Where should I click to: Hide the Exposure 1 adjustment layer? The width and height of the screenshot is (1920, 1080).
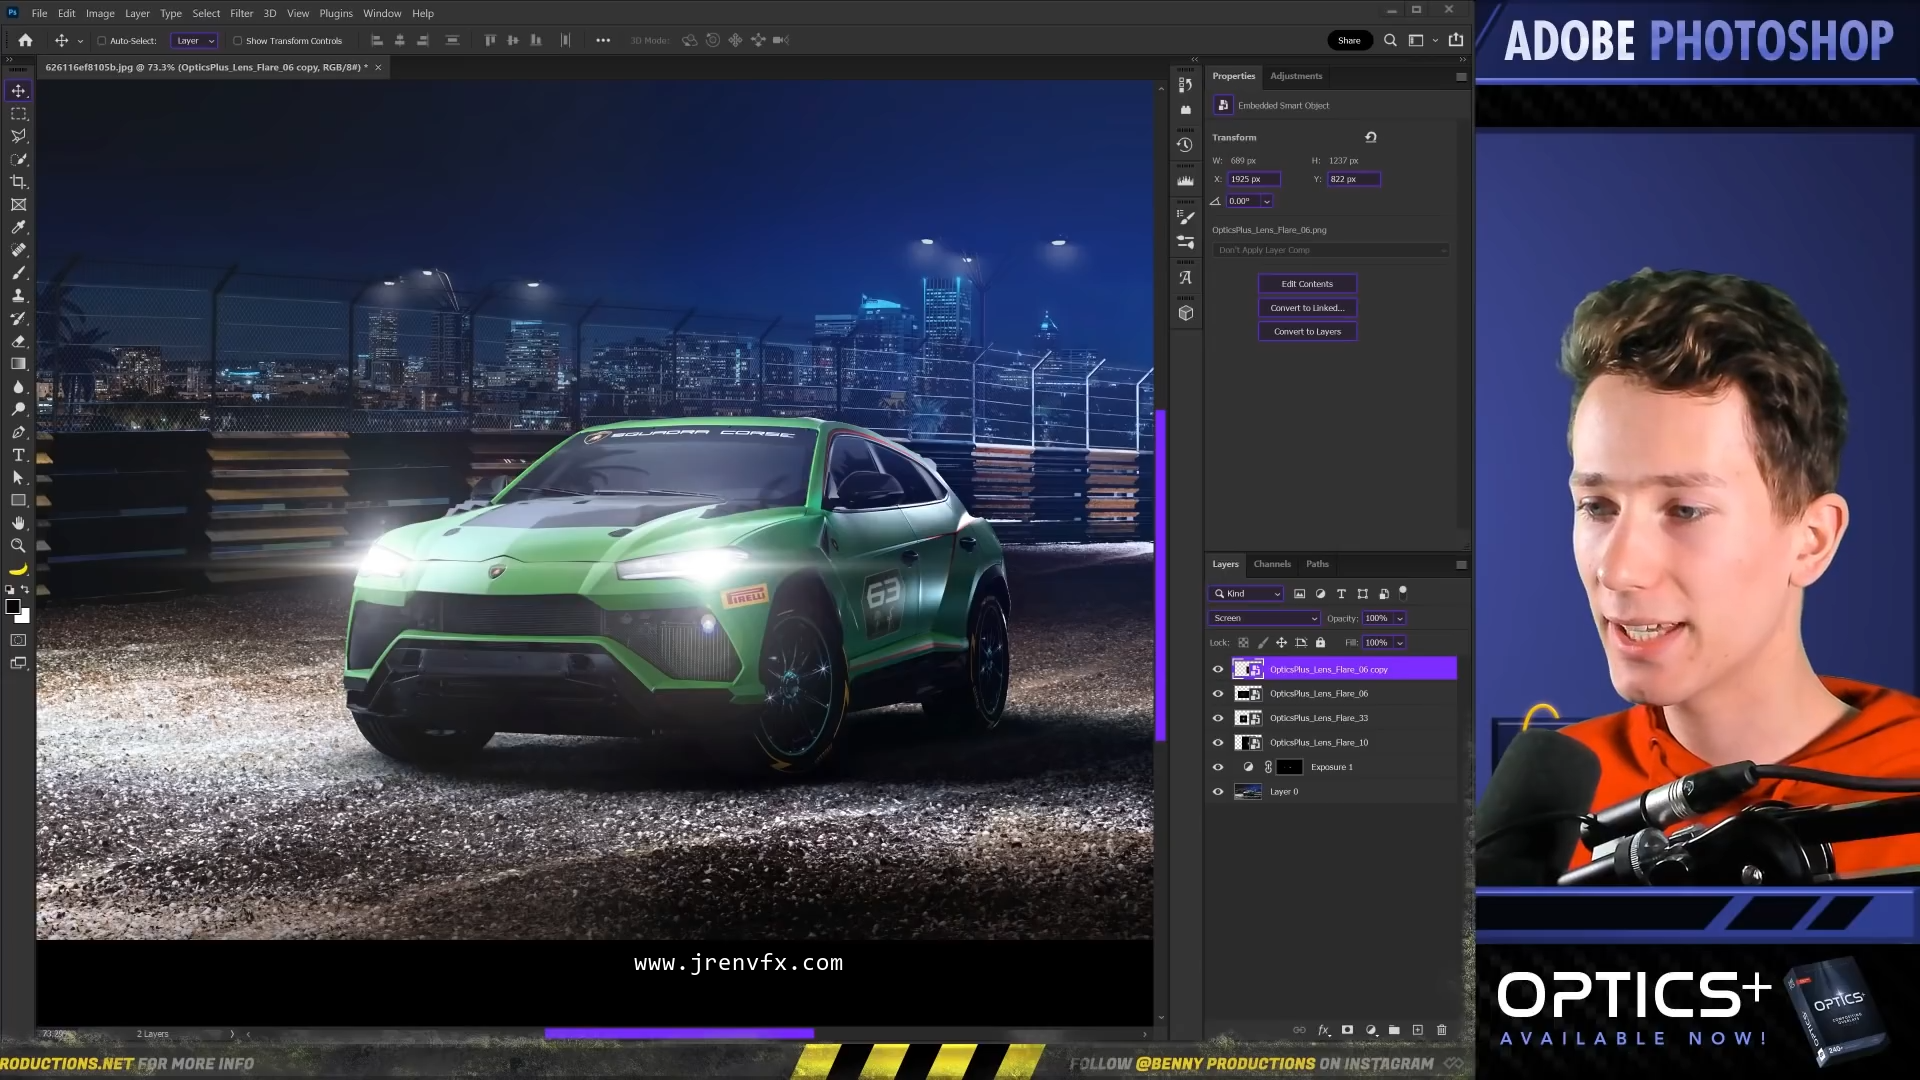coord(1218,767)
